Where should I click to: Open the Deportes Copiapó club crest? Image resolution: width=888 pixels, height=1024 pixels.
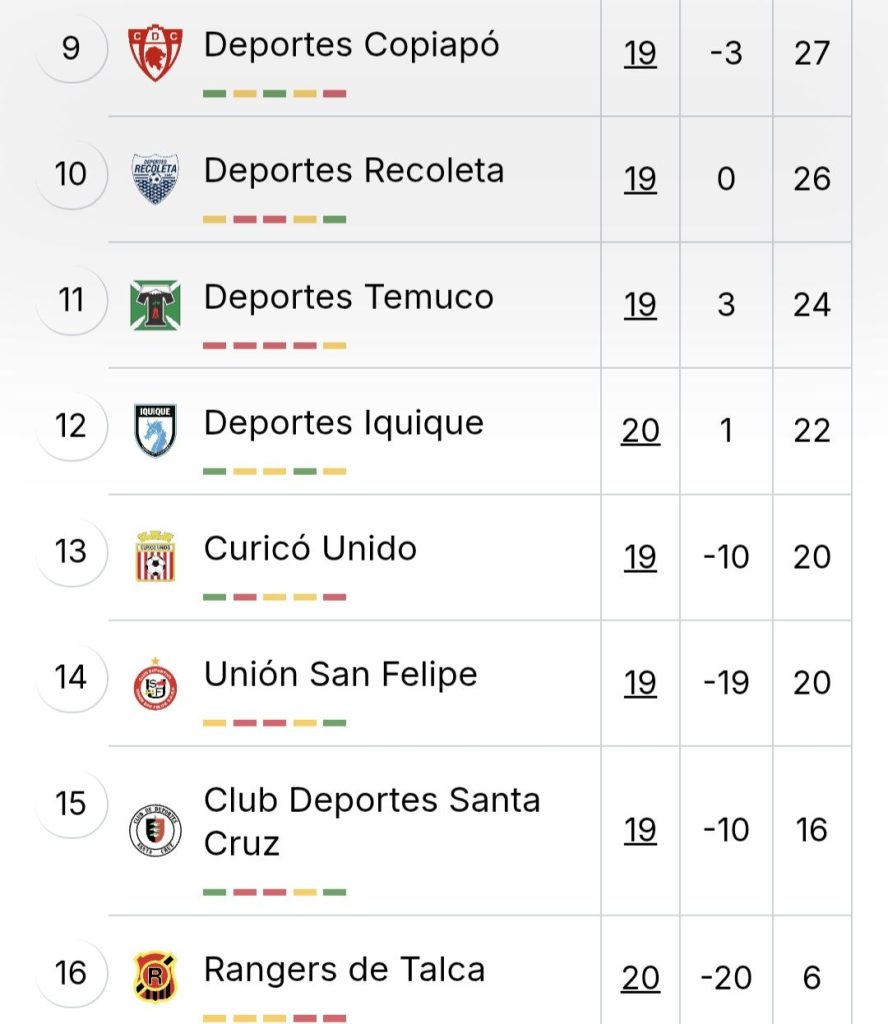click(155, 53)
